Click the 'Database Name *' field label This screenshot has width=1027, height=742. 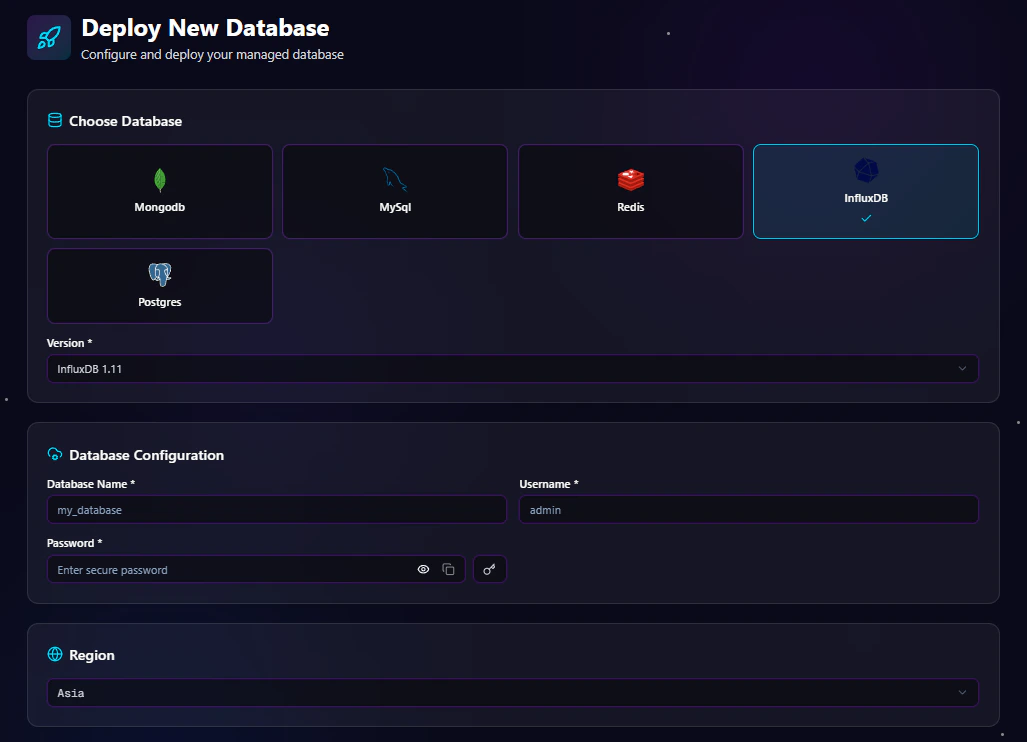pyautogui.click(x=91, y=484)
